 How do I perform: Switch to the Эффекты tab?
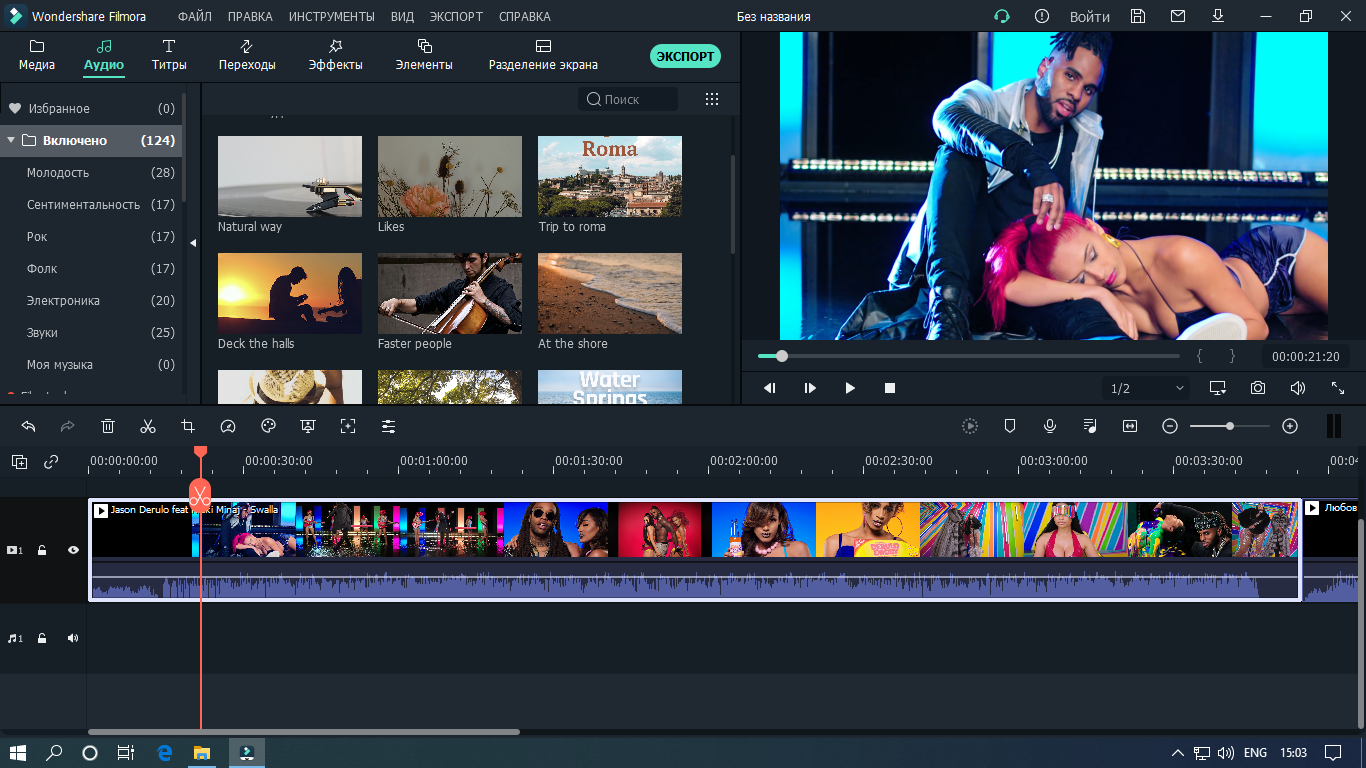336,55
